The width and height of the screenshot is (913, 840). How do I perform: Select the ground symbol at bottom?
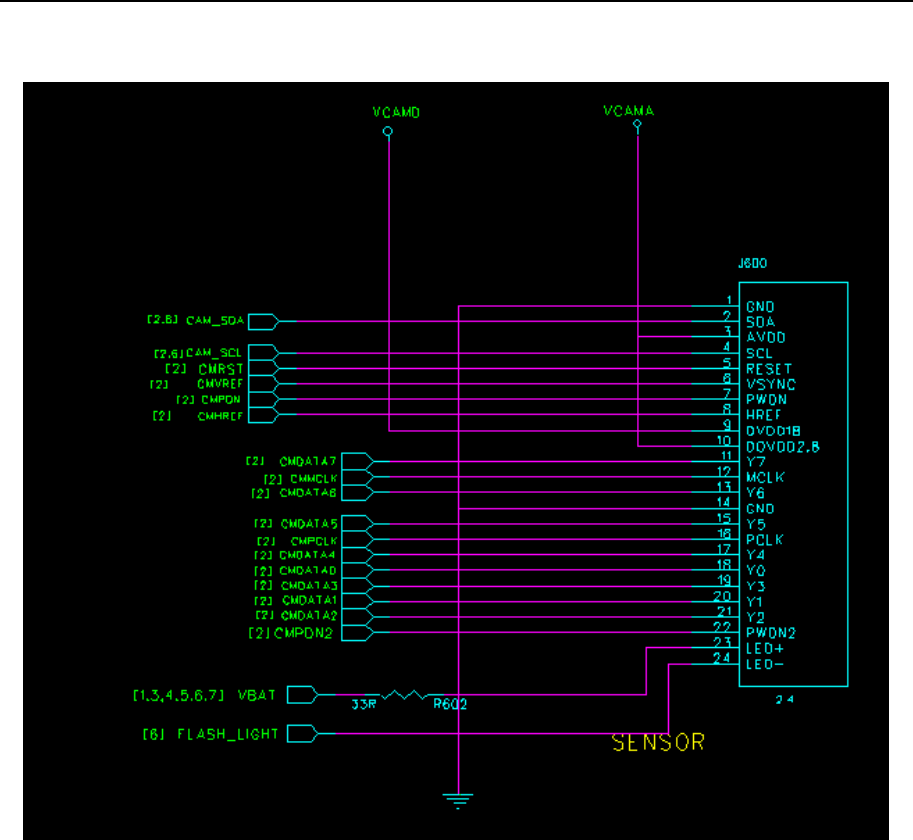458,801
